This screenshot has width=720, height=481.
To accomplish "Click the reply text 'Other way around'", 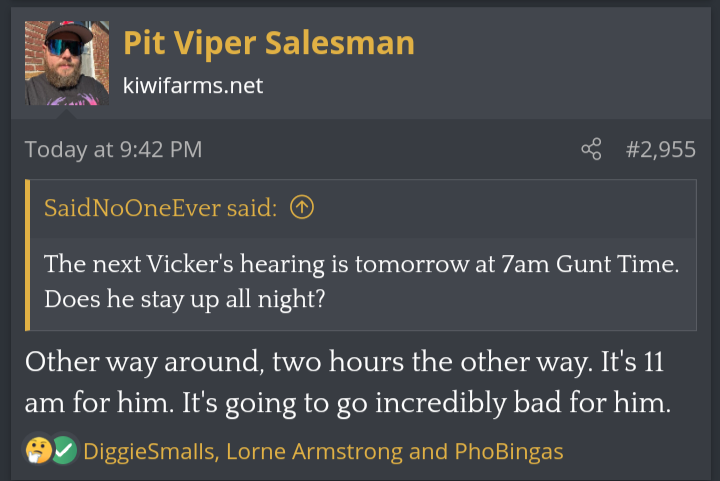I will point(144,362).
